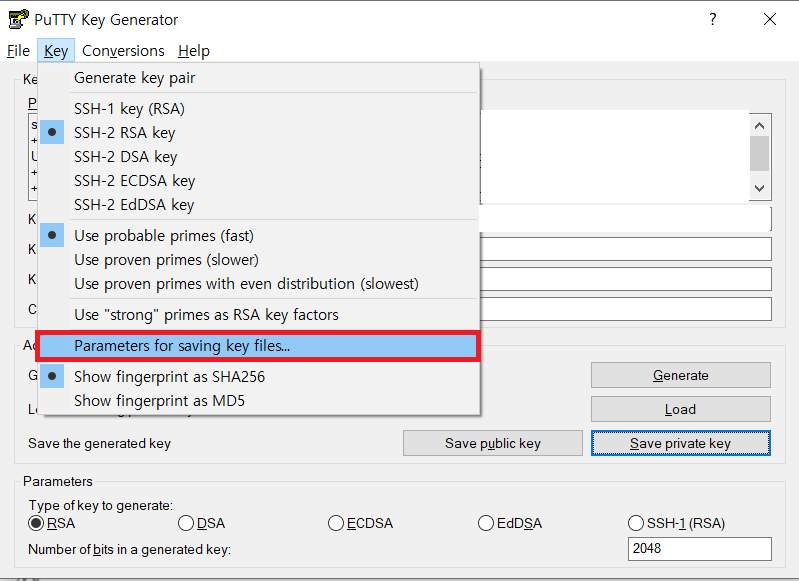Screen dimensions: 799x581
Task: Click Save private key button
Action: point(680,443)
